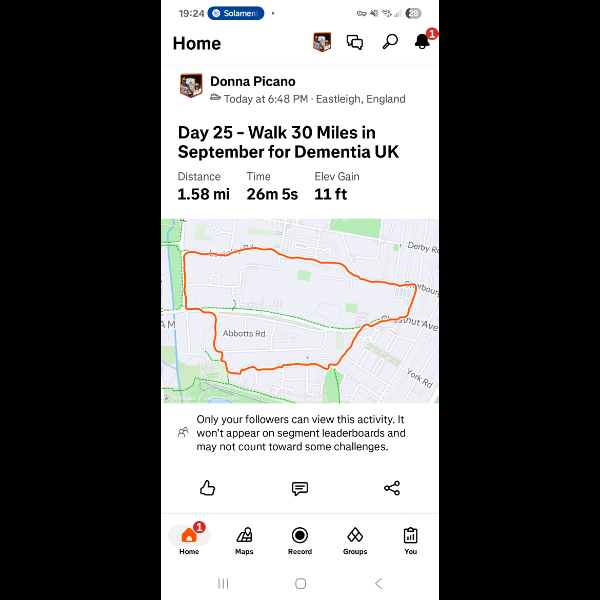Open comments with the speech bubble icon

[300, 488]
